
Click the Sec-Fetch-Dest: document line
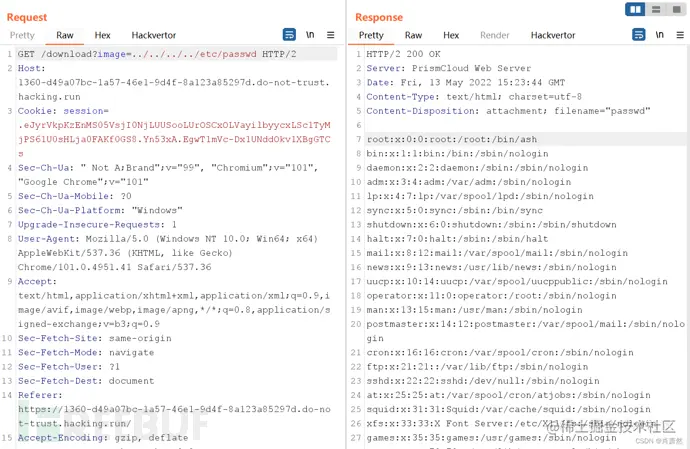pyautogui.click(x=86, y=381)
